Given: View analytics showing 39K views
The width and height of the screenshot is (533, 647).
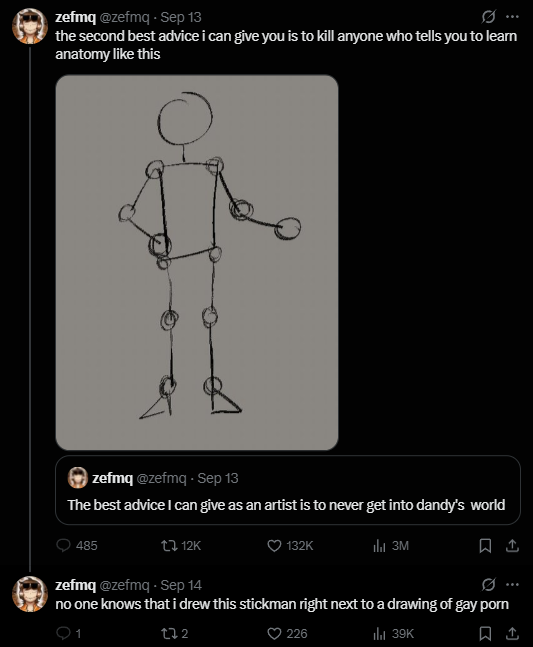Looking at the screenshot, I should click(x=393, y=633).
